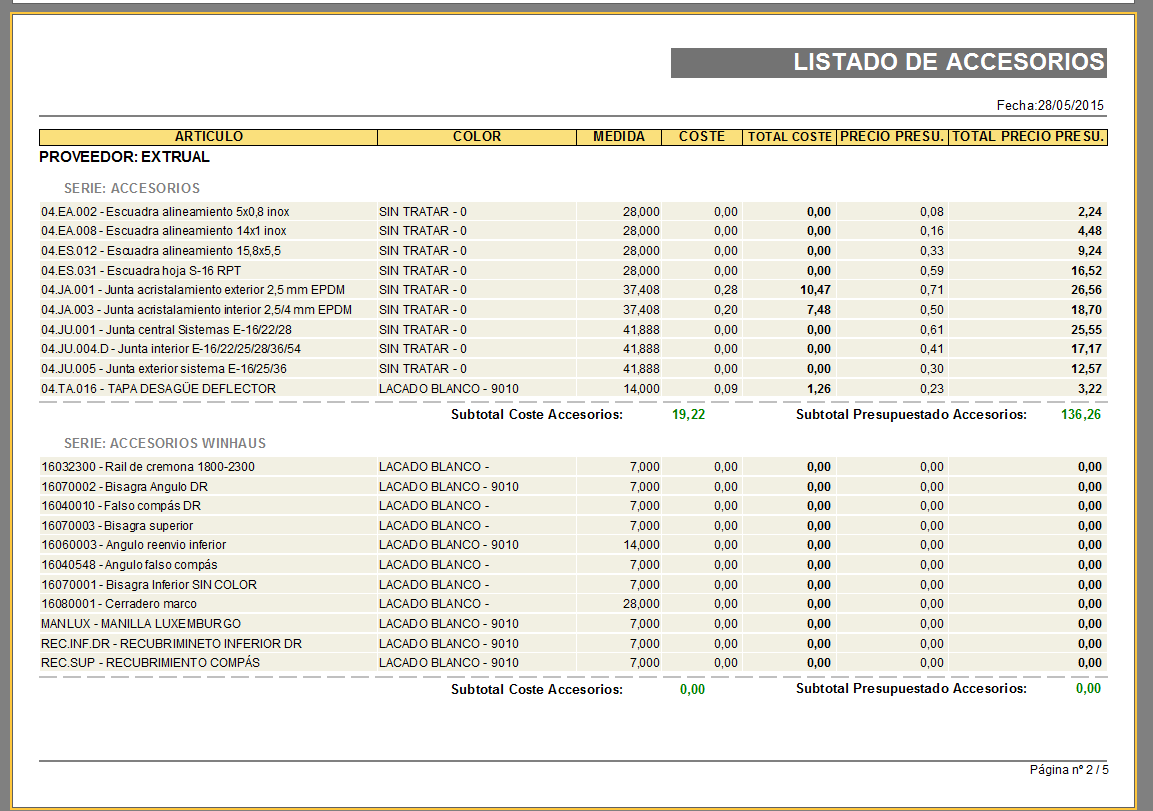
Task: Select row 16060003 Angulo reenvio inferior
Action: [x=573, y=545]
